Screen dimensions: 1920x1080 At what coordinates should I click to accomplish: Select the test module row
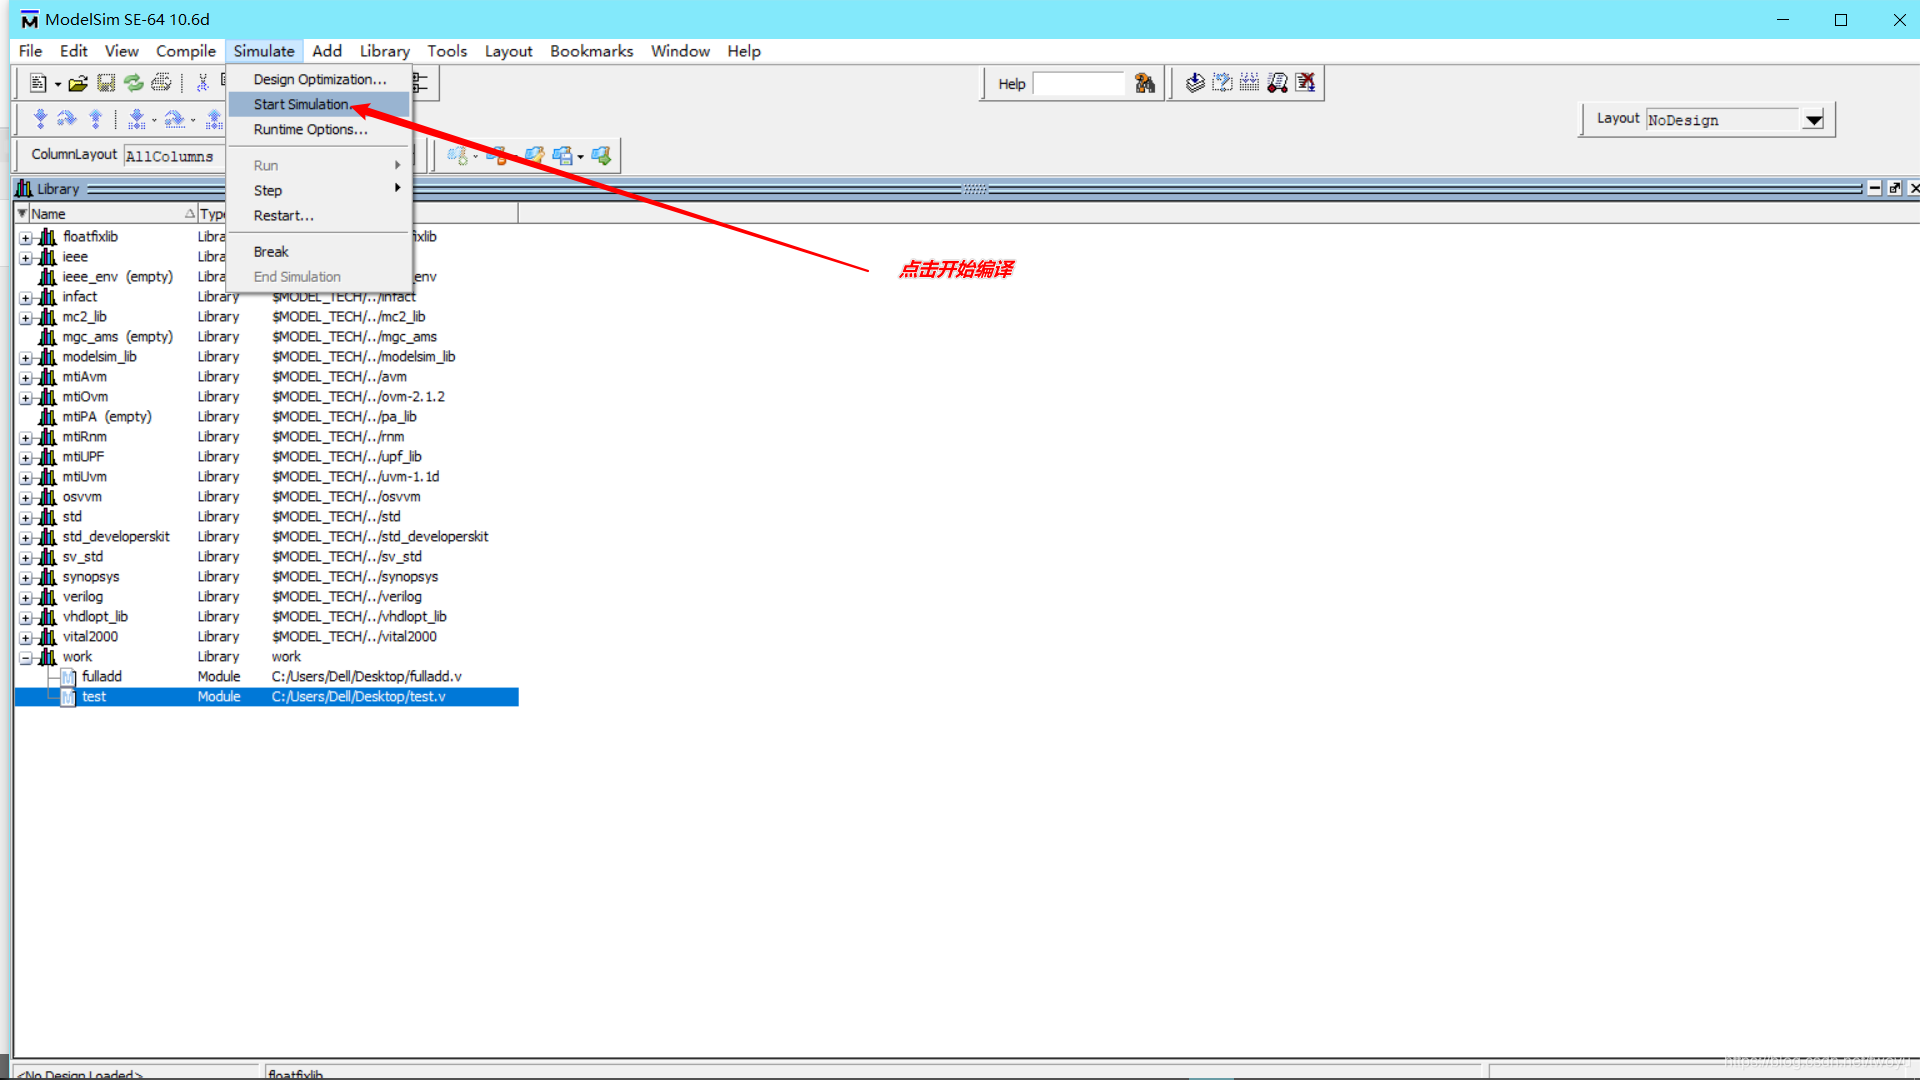pyautogui.click(x=266, y=697)
